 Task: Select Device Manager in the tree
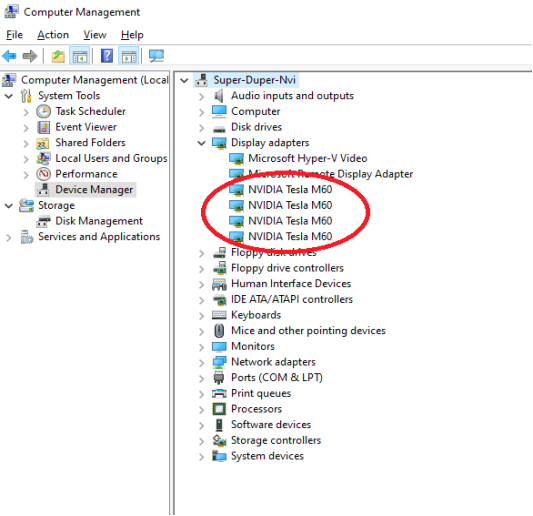coord(94,190)
